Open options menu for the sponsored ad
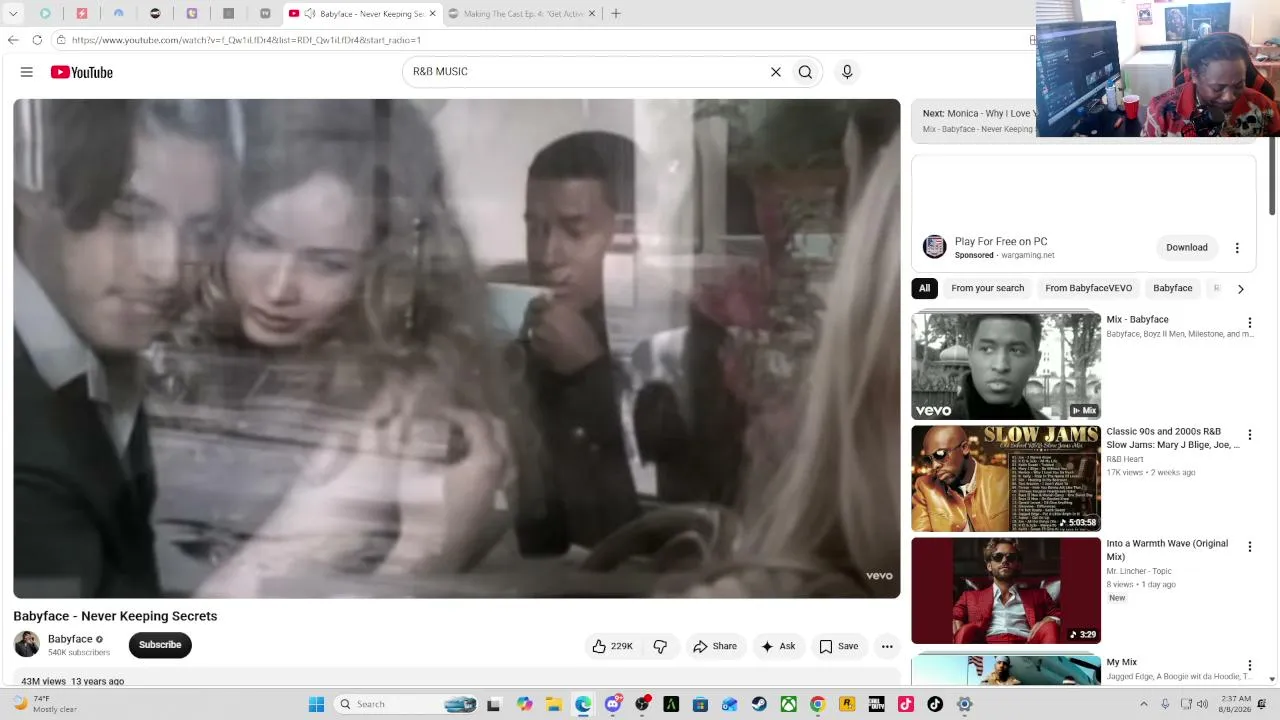The width and height of the screenshot is (1280, 720). click(x=1237, y=248)
